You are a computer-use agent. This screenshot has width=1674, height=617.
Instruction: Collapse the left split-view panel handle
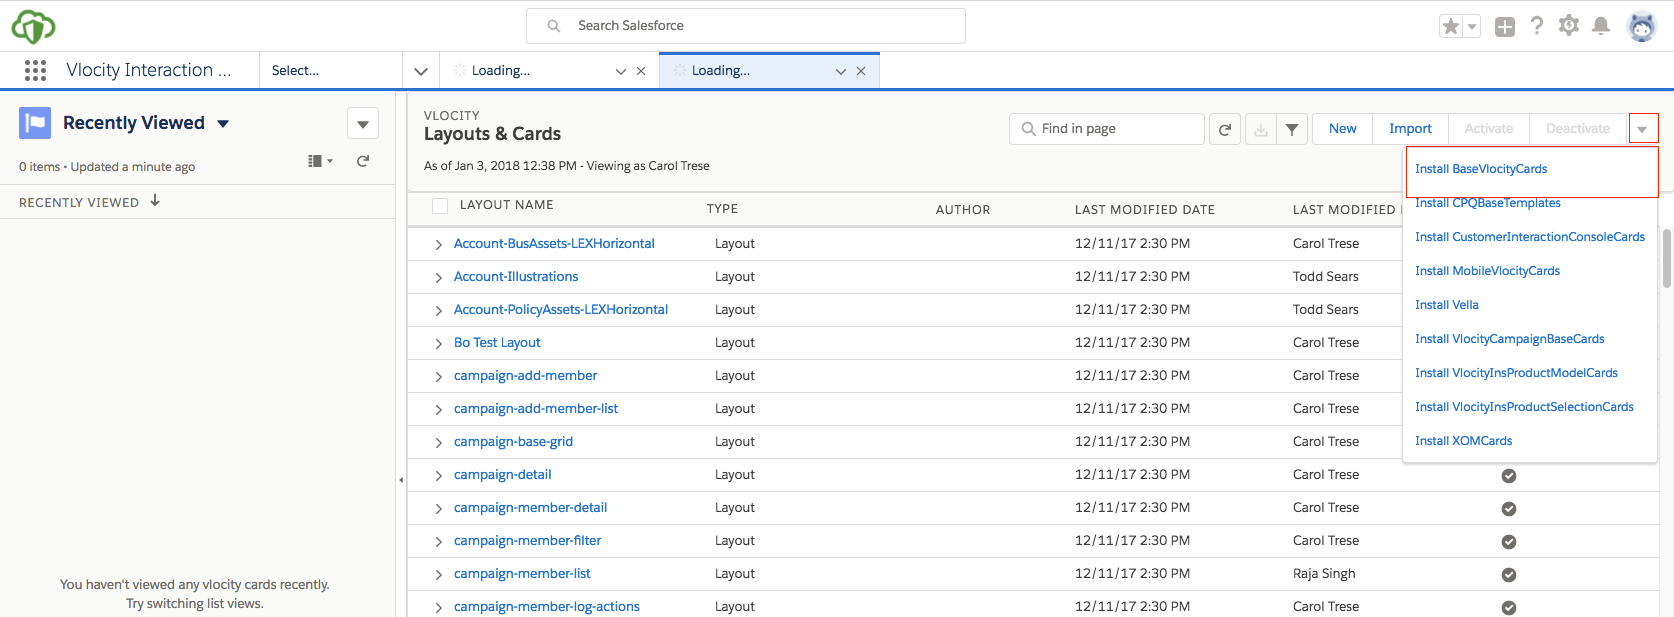pyautogui.click(x=401, y=480)
